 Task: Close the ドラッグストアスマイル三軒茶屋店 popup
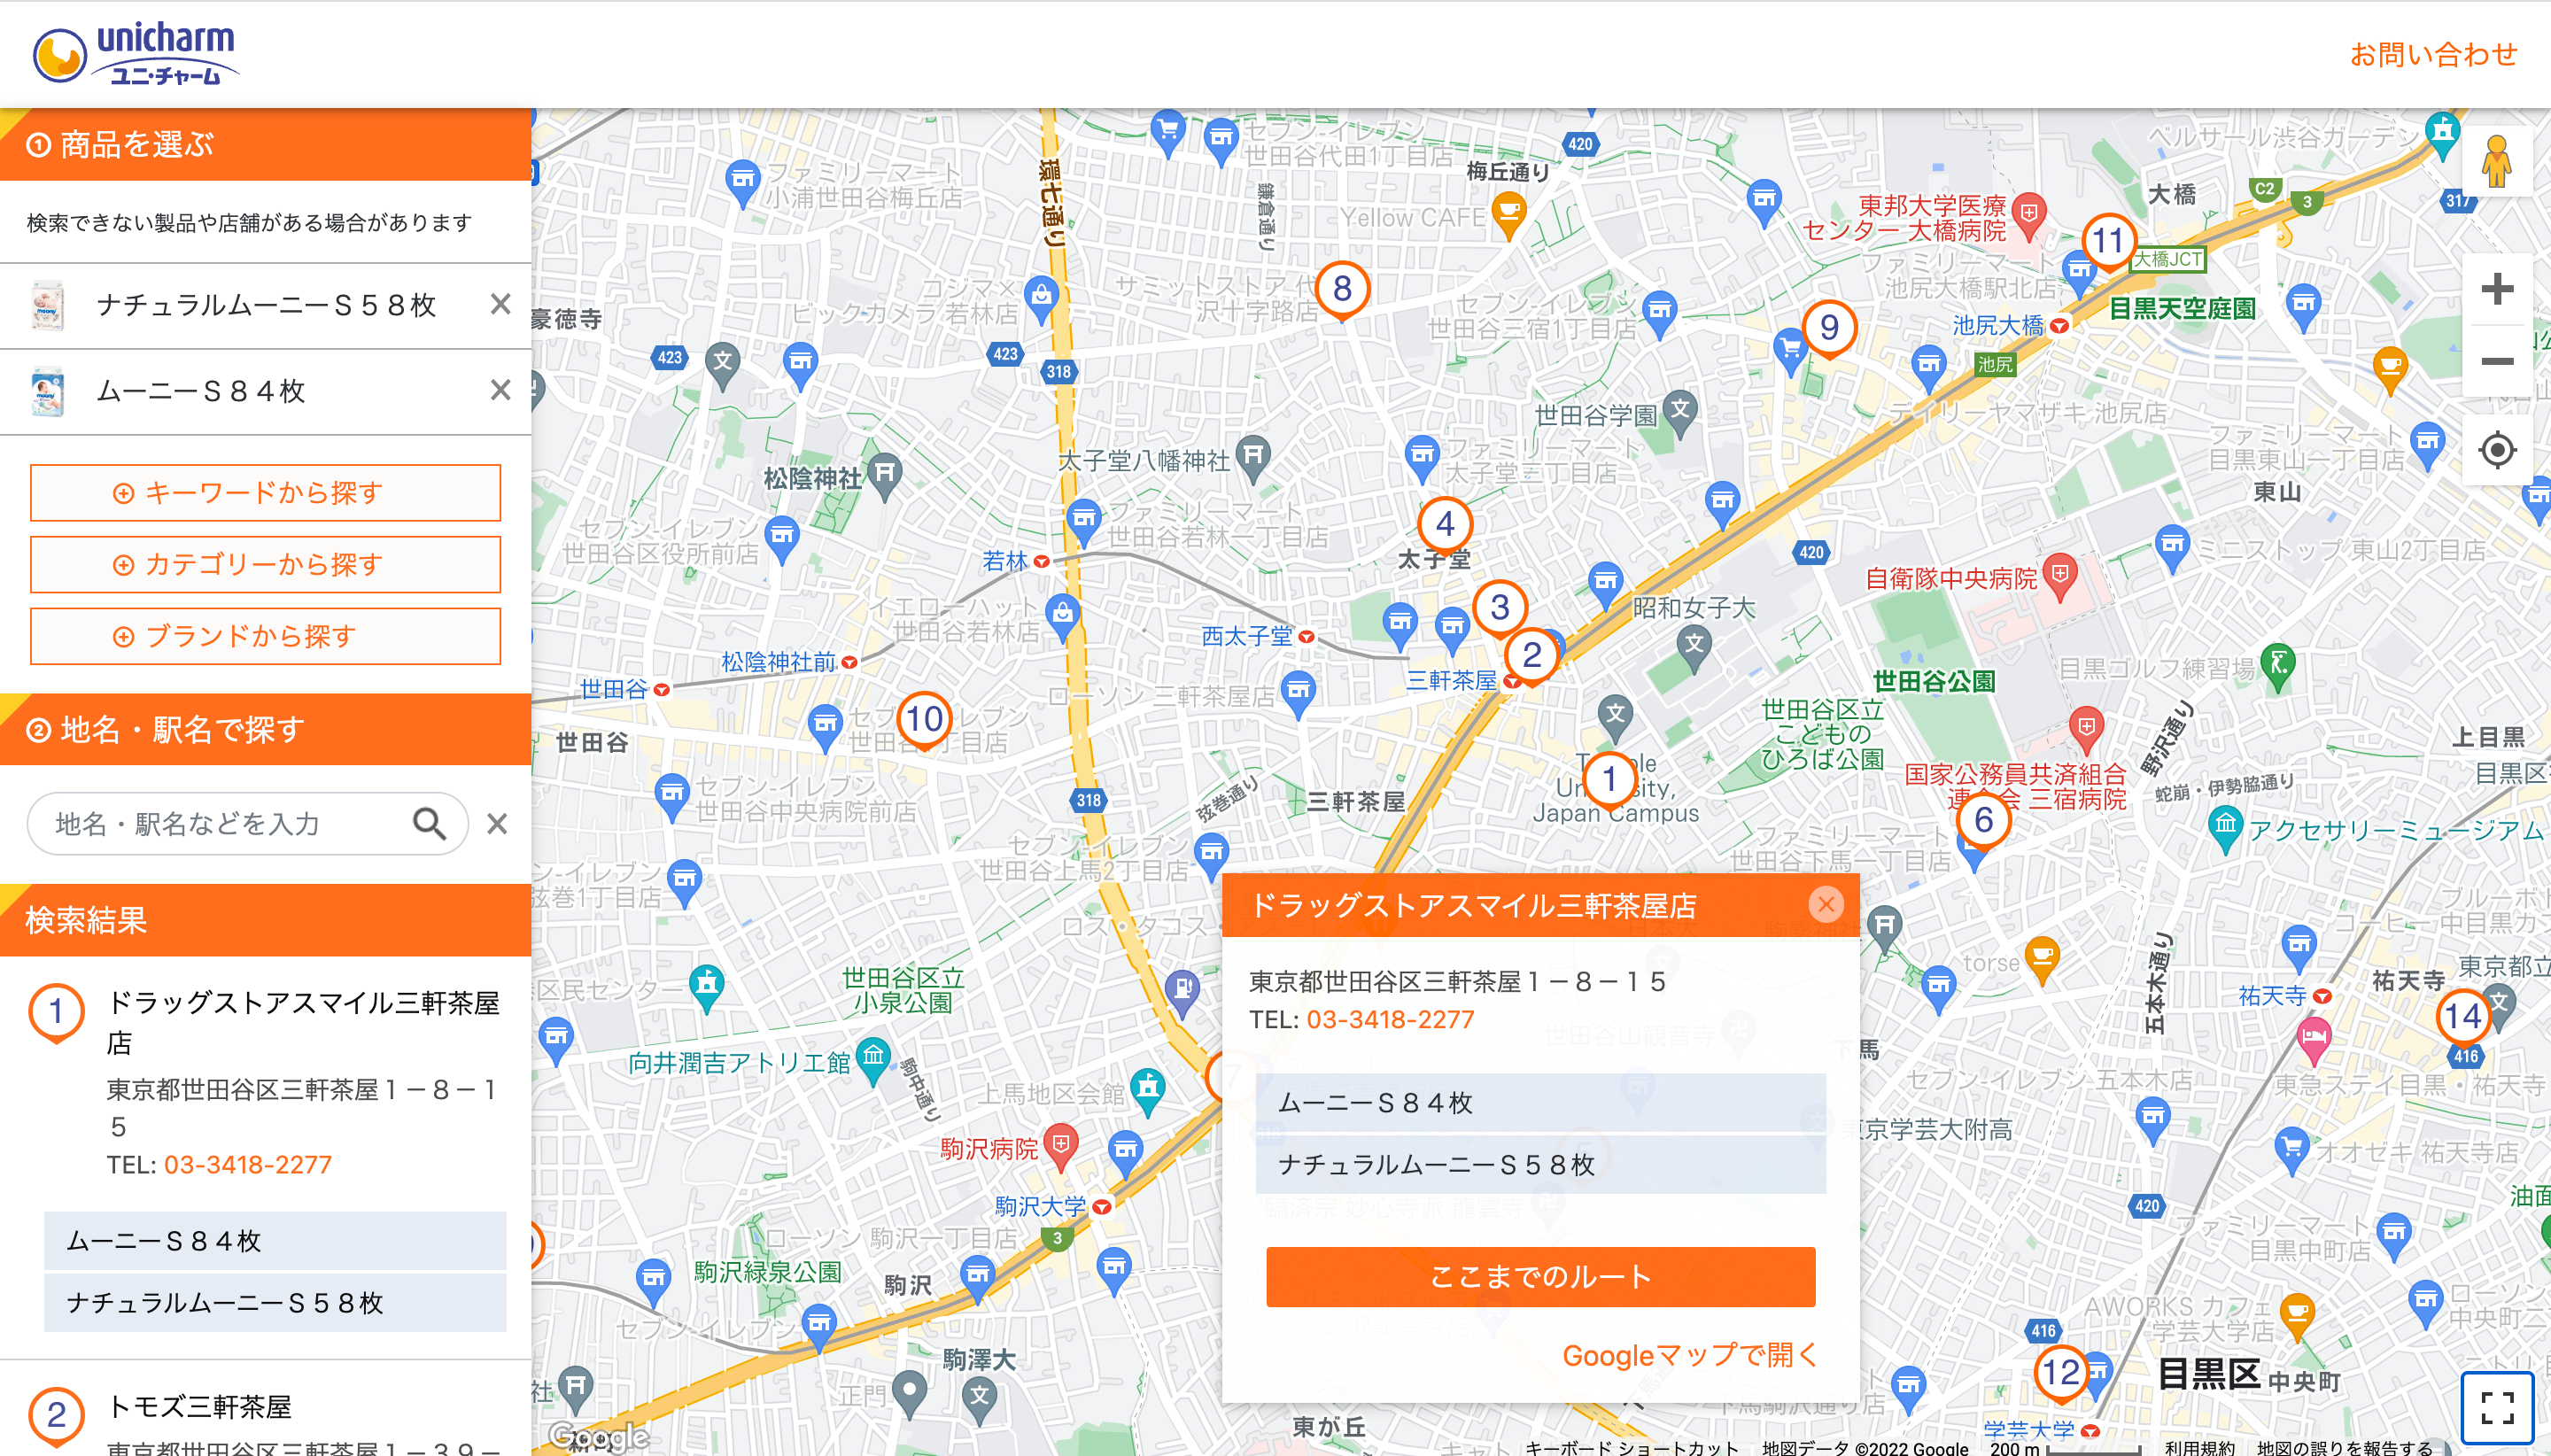(1828, 904)
